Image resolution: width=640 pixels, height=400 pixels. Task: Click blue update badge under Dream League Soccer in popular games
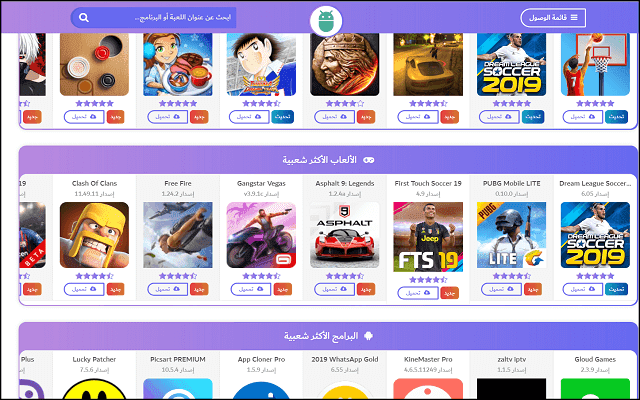pyautogui.click(x=616, y=289)
